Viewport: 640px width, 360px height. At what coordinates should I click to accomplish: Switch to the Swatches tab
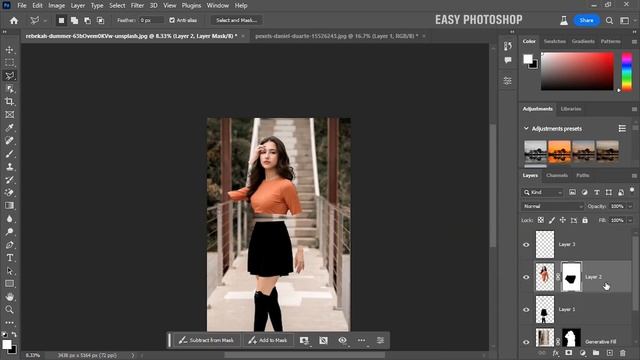click(x=555, y=42)
